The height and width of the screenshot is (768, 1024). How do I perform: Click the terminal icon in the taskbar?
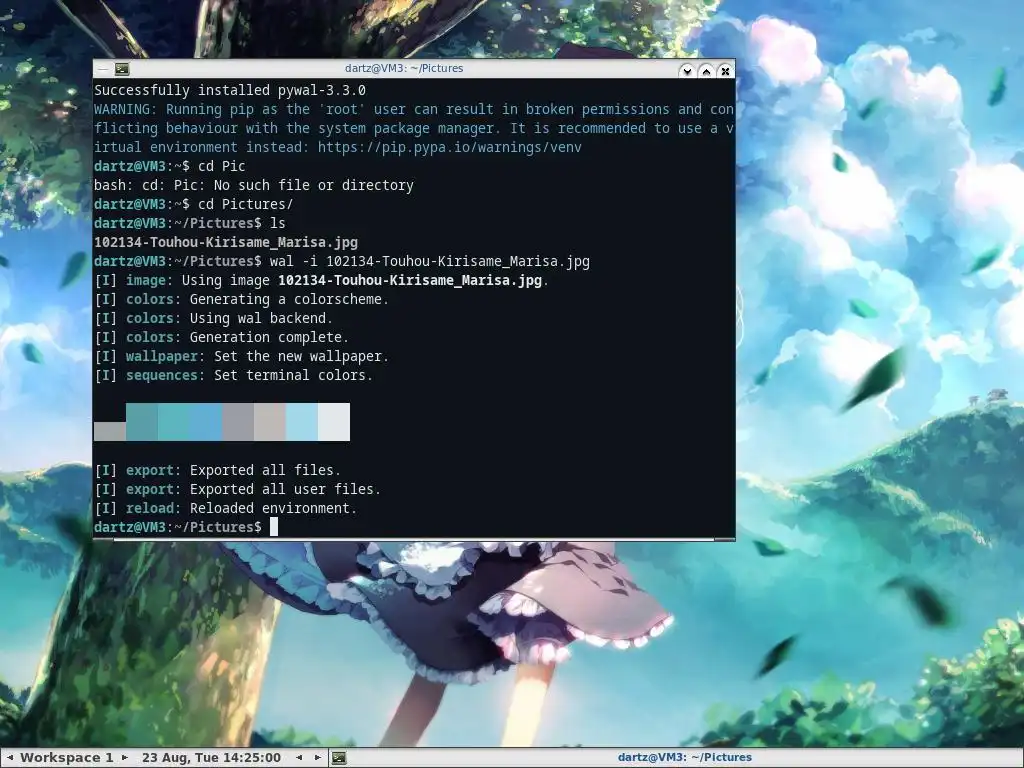pyautogui.click(x=339, y=758)
